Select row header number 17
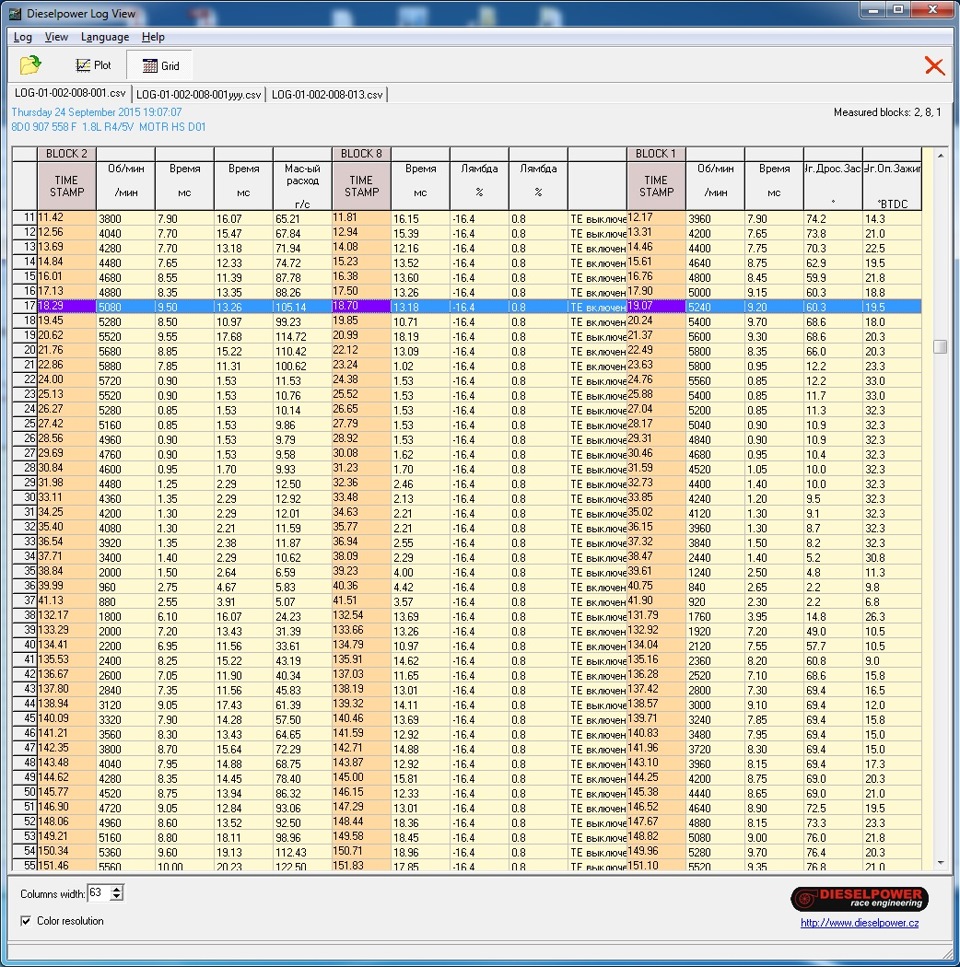Screen dimensions: 960x967 point(25,306)
